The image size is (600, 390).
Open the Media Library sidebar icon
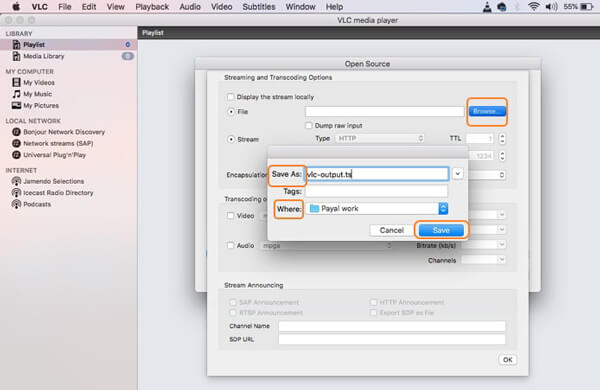16,56
